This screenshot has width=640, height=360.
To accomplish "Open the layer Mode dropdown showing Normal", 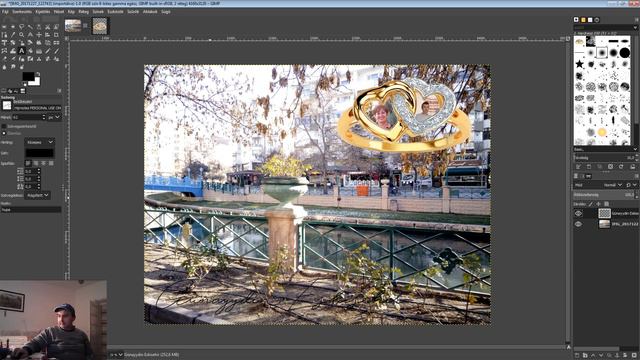I will click(612, 185).
